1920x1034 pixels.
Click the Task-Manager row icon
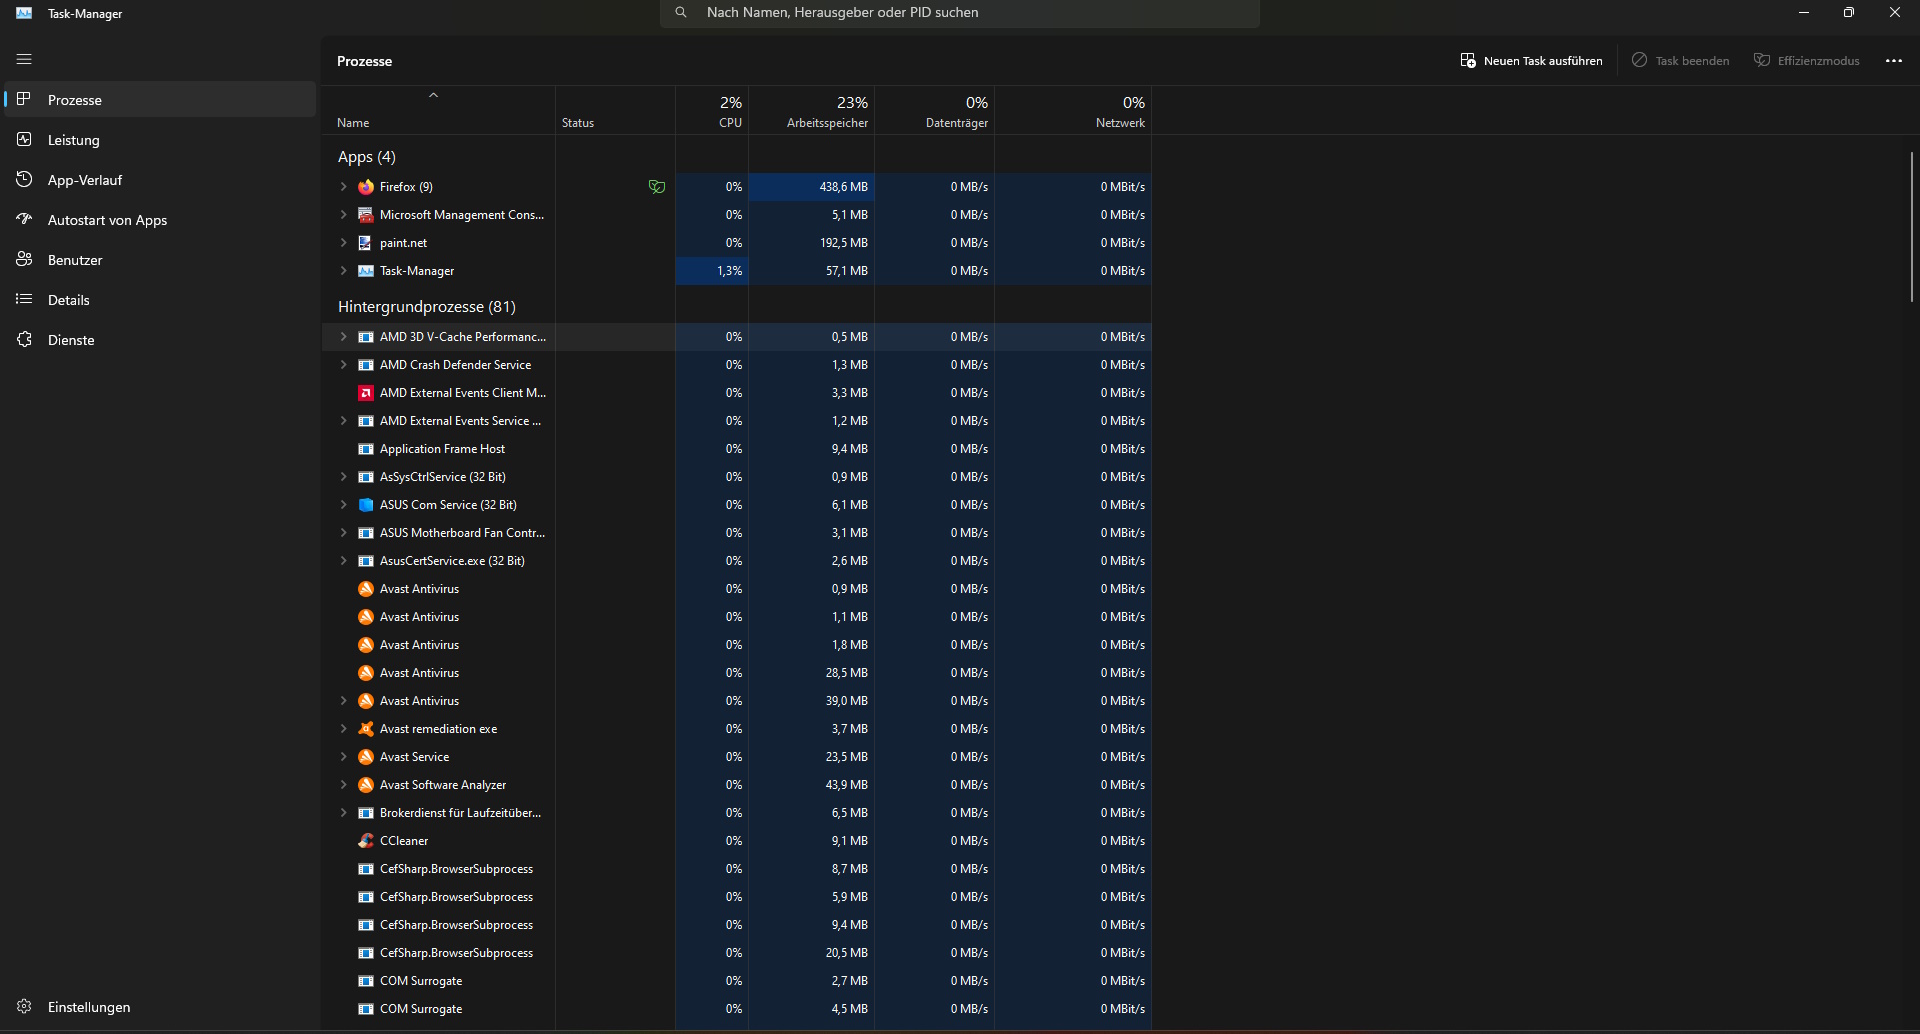point(366,271)
